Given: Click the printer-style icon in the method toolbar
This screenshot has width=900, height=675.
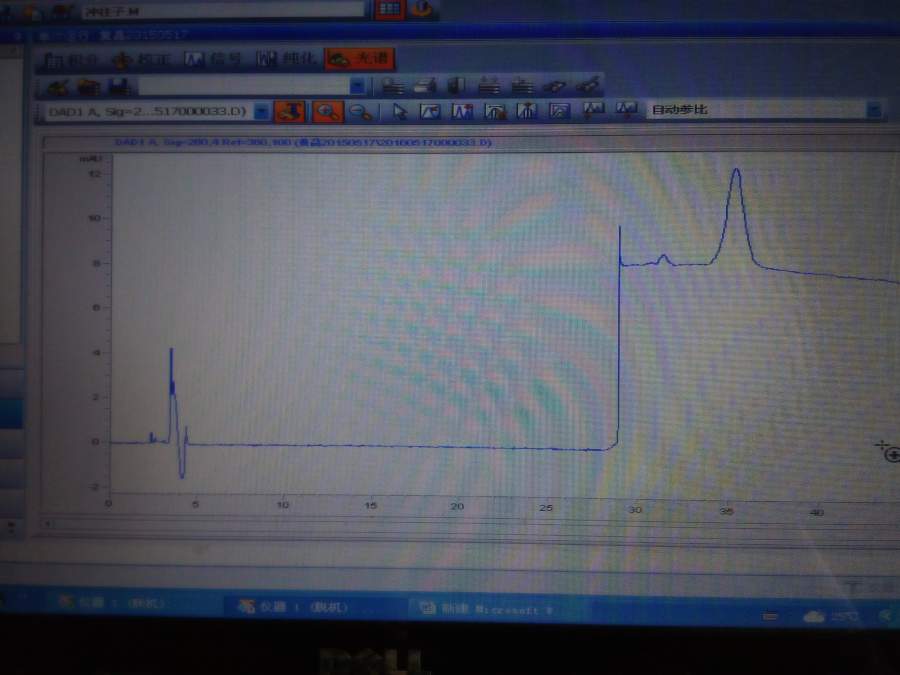Looking at the screenshot, I should point(425,86).
